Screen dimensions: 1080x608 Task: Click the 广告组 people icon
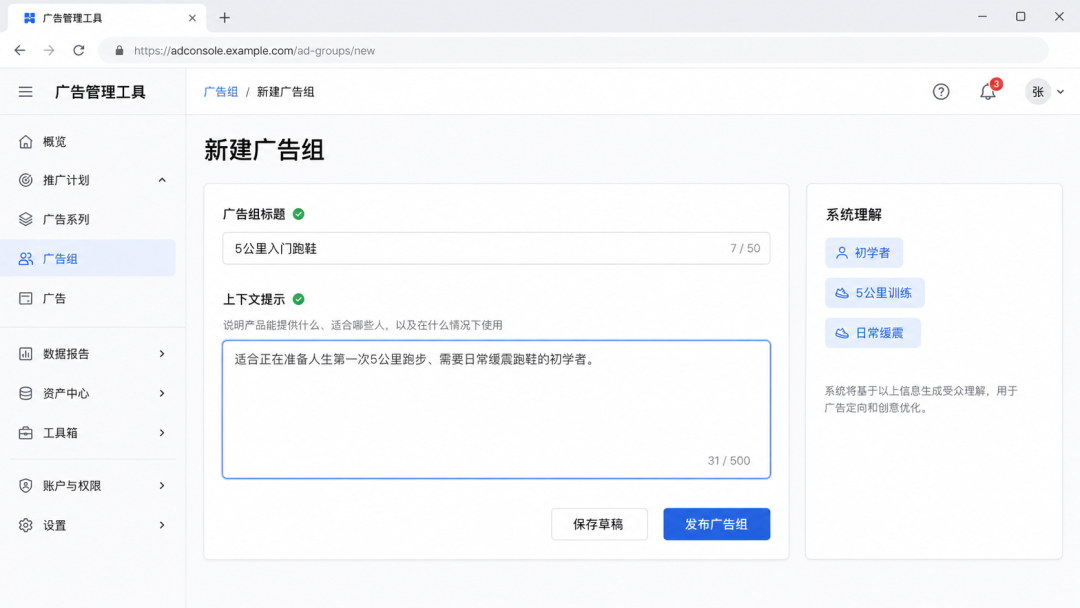click(25, 258)
